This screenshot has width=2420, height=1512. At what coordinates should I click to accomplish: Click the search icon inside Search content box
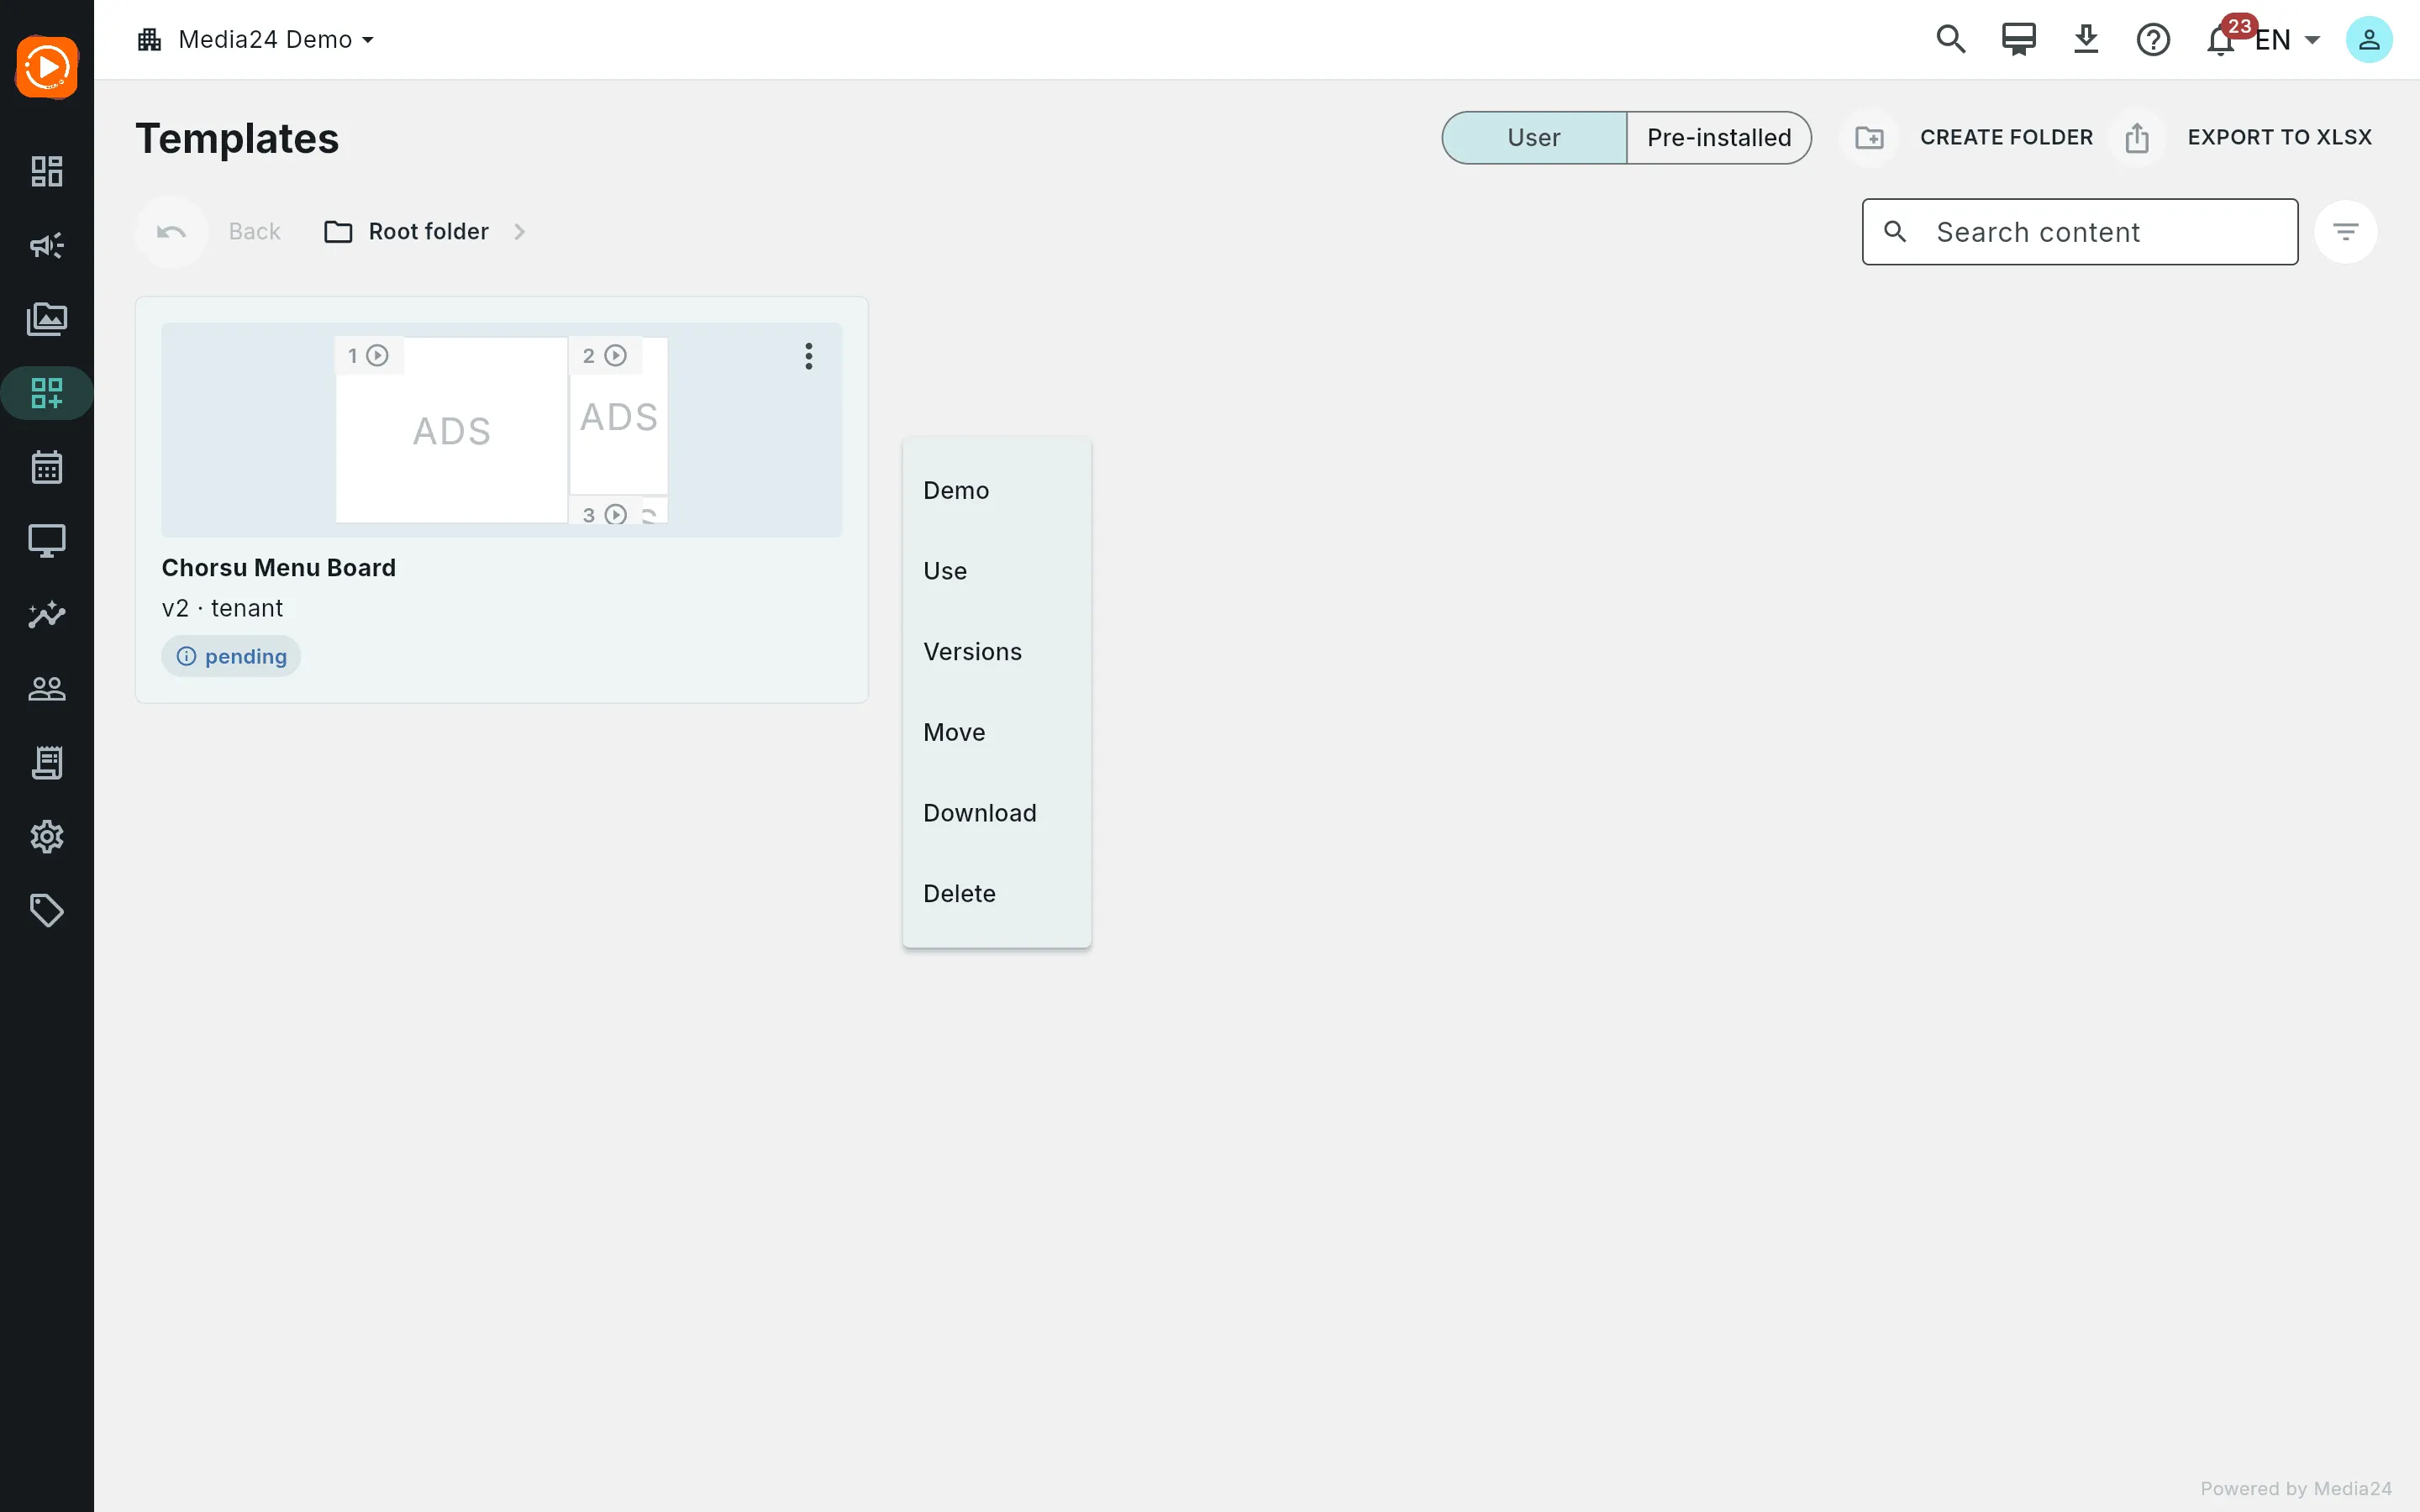[x=1895, y=232]
